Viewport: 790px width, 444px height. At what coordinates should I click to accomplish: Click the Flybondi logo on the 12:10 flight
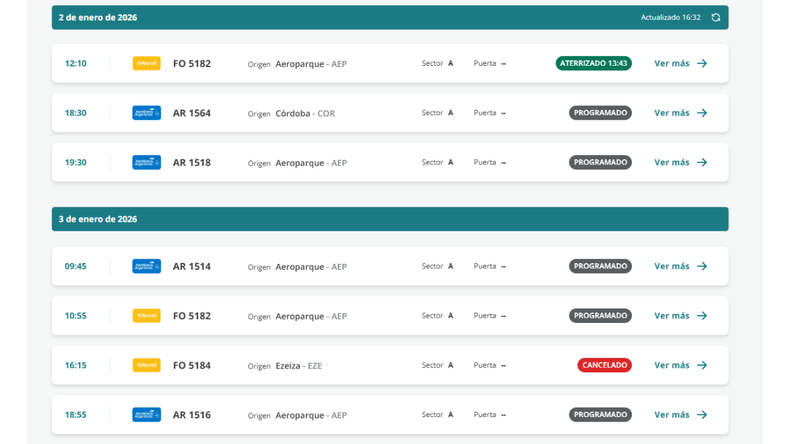pos(146,63)
